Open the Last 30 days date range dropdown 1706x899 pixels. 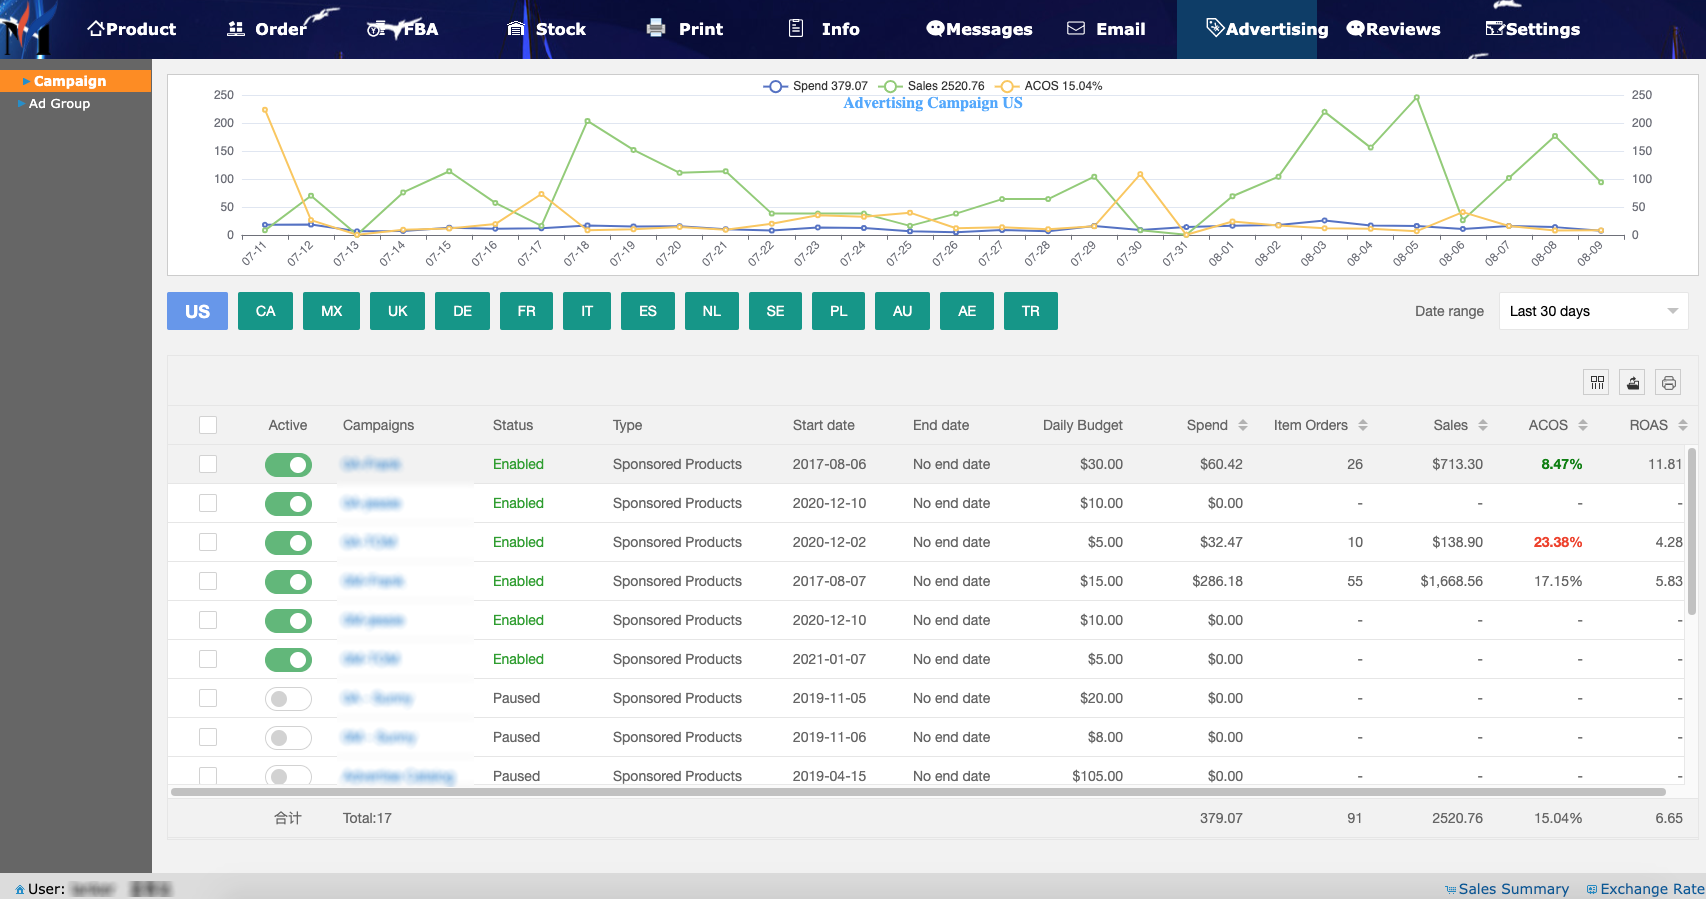click(1593, 311)
